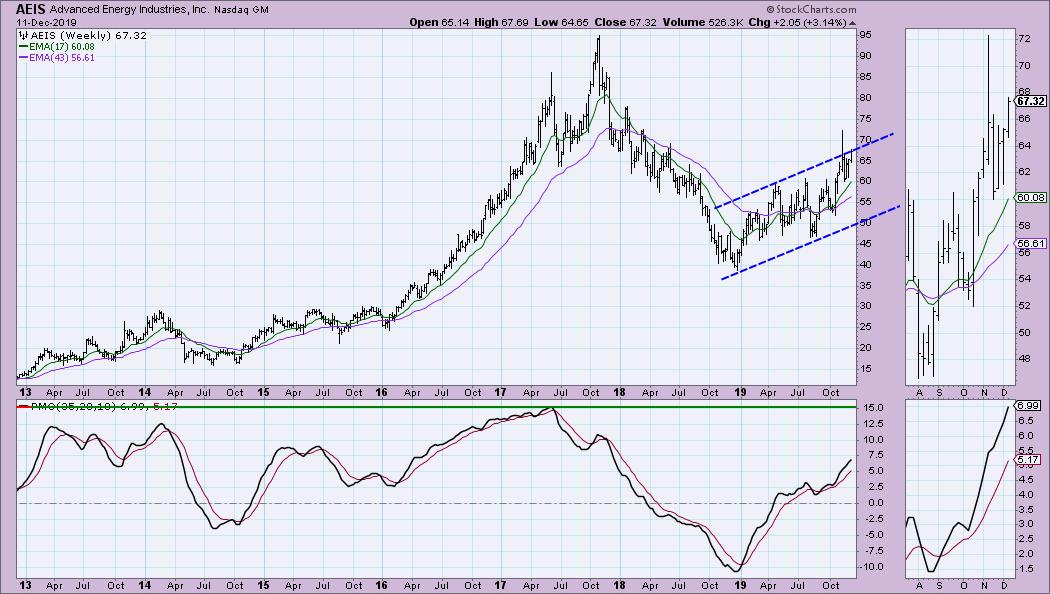Screen dimensions: 1050x594
Task: Click the bold AEIS ticker symbol in header
Action: tap(31, 9)
